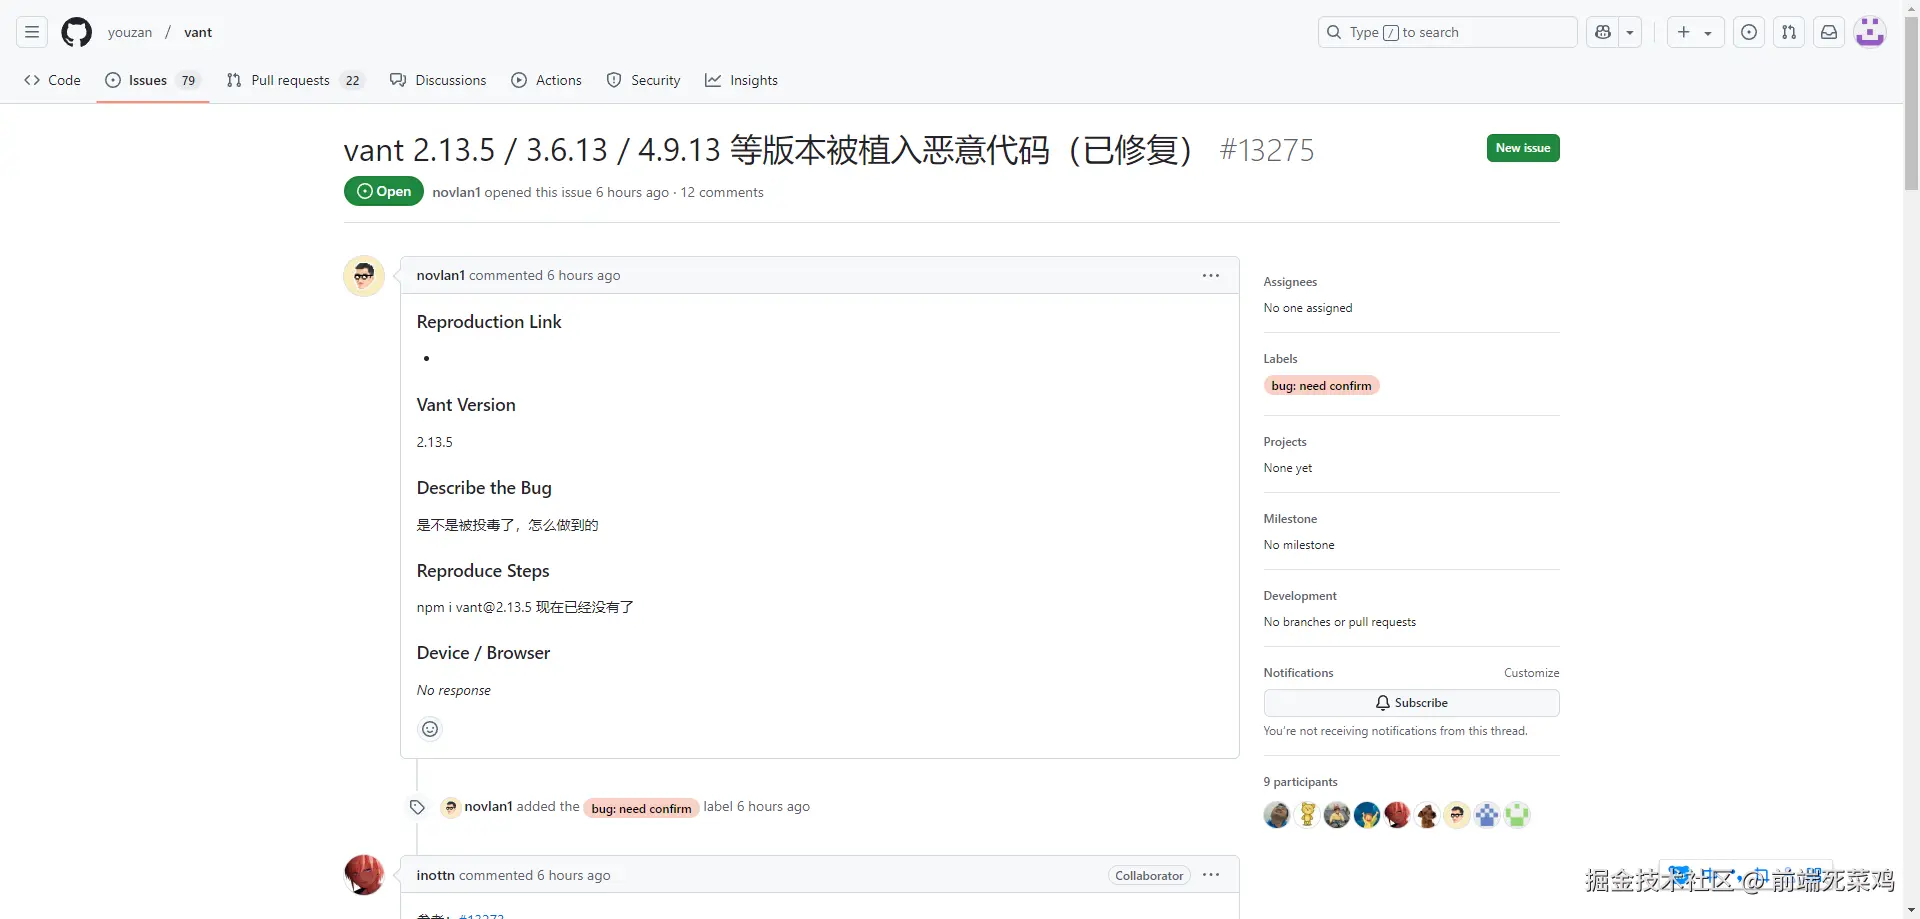Subscribe to this issue's notifications

[1410, 703]
